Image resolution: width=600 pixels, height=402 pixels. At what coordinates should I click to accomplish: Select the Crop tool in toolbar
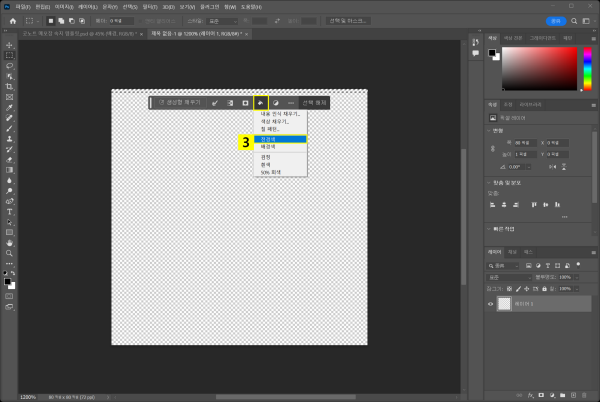[10, 87]
